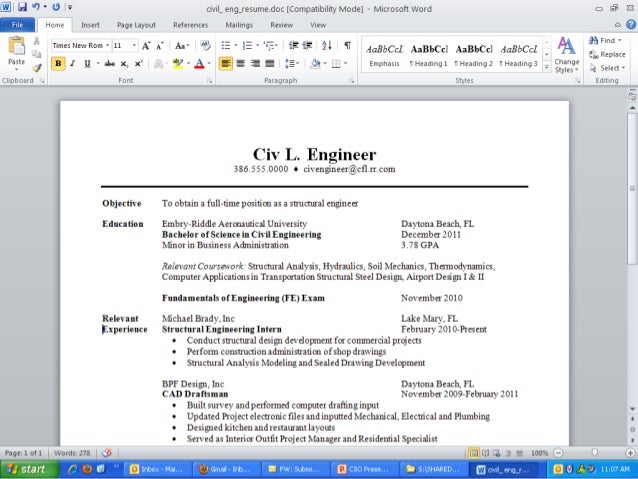Viewport: 638px width, 479px height.
Task: Undo the last action
Action: [x=36, y=7]
